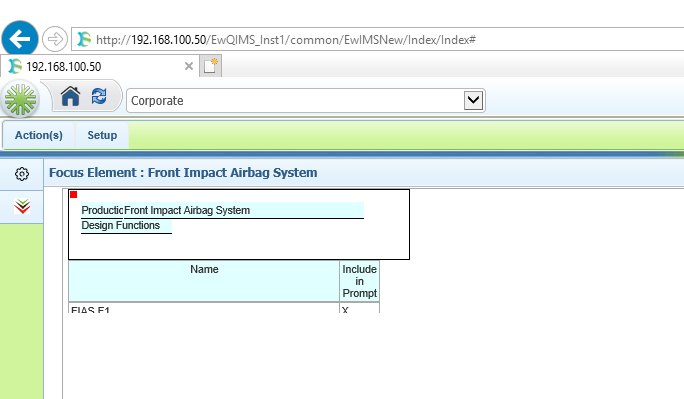Close the 192.168.100.50 browser tab

pos(189,66)
